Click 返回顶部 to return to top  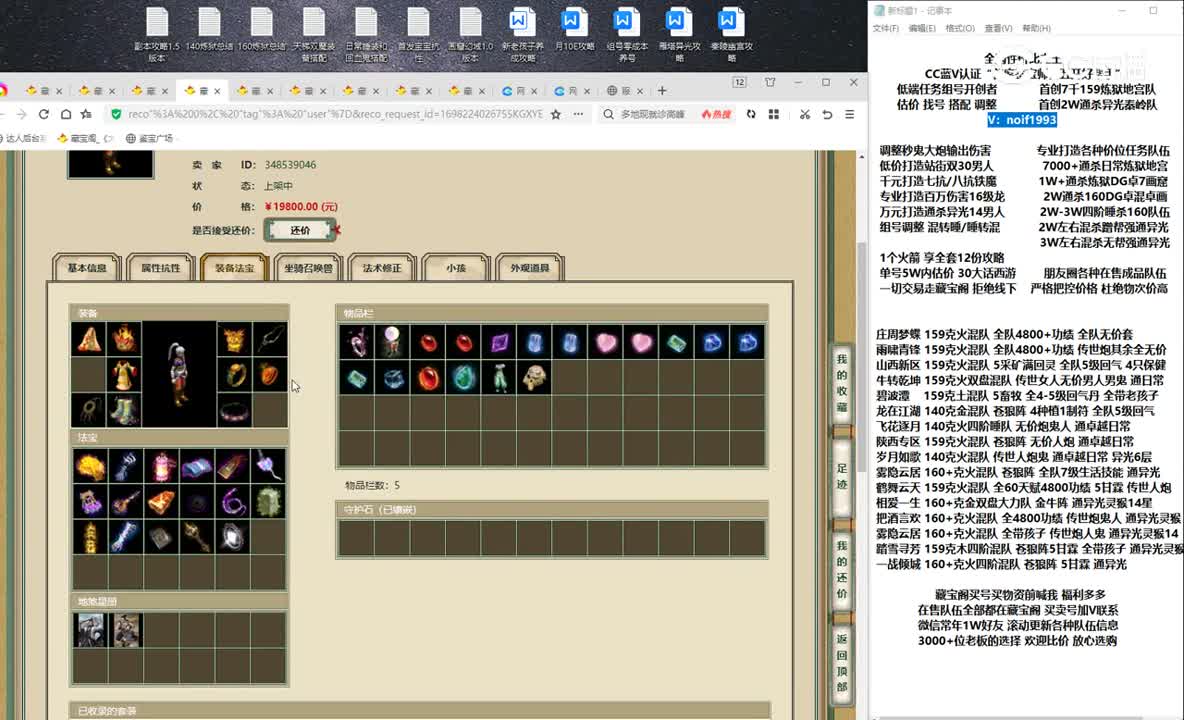tap(842, 663)
